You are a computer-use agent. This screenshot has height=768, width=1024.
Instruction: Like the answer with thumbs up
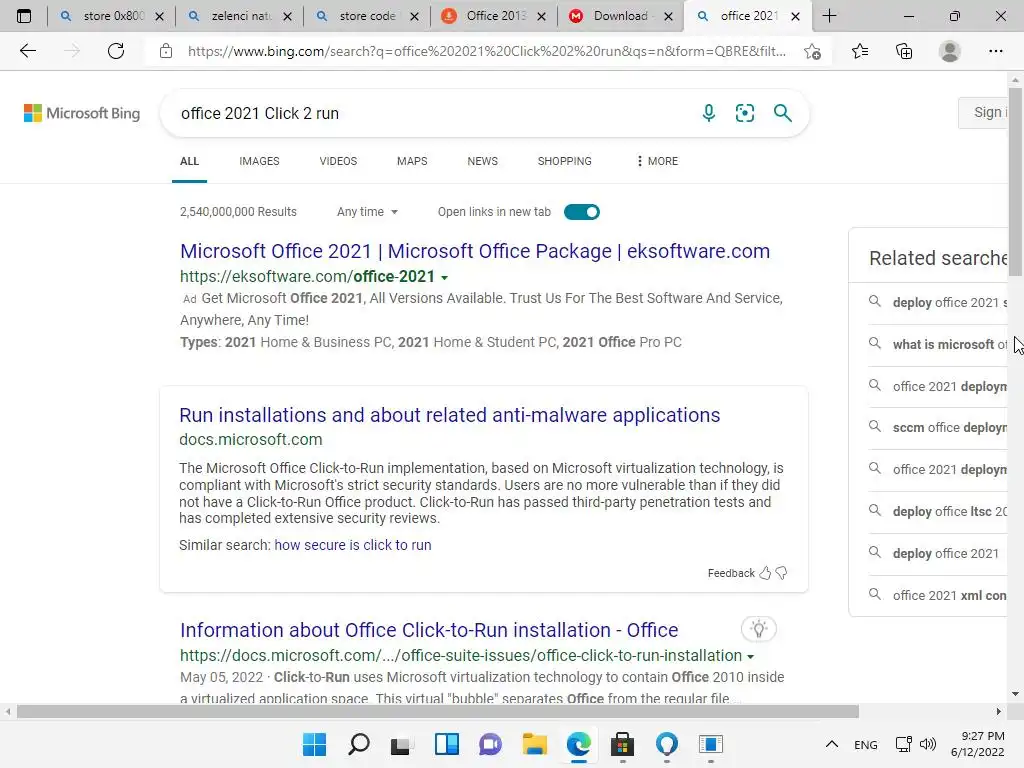coord(765,573)
